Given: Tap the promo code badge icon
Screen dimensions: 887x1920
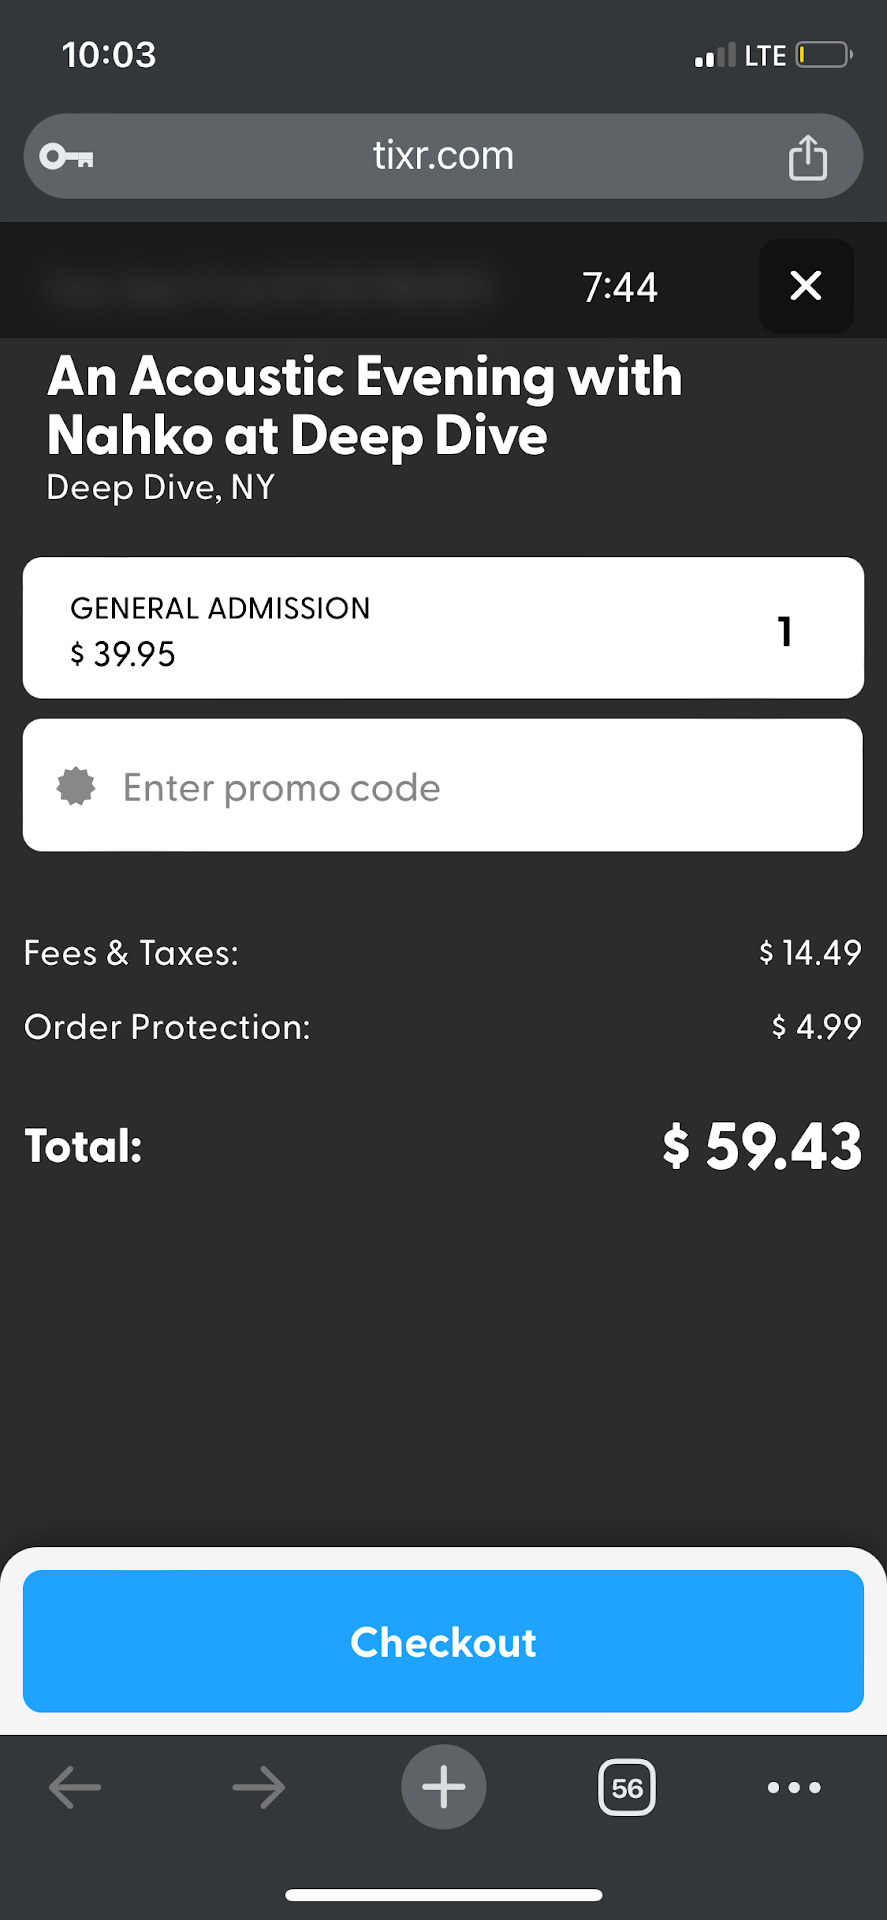Looking at the screenshot, I should tap(76, 787).
